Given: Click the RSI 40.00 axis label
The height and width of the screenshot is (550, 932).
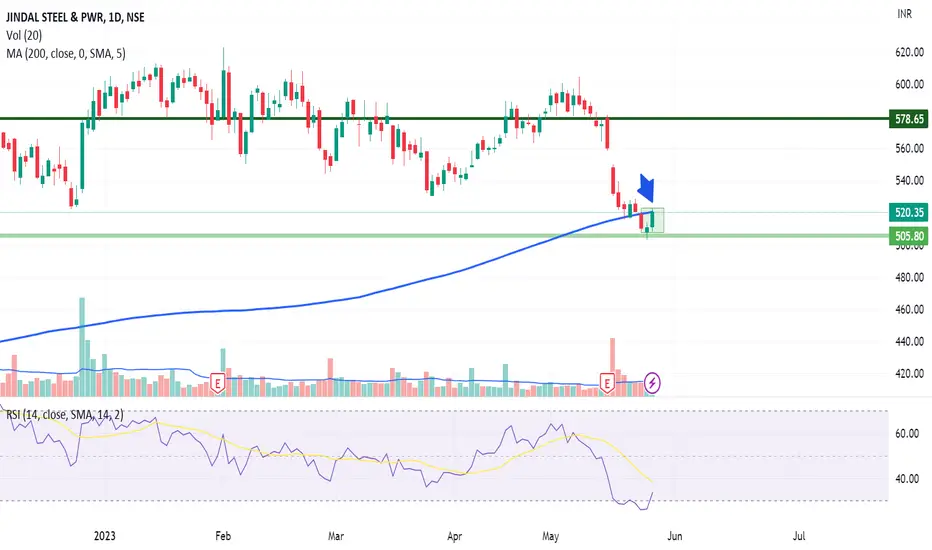Looking at the screenshot, I should tap(906, 479).
